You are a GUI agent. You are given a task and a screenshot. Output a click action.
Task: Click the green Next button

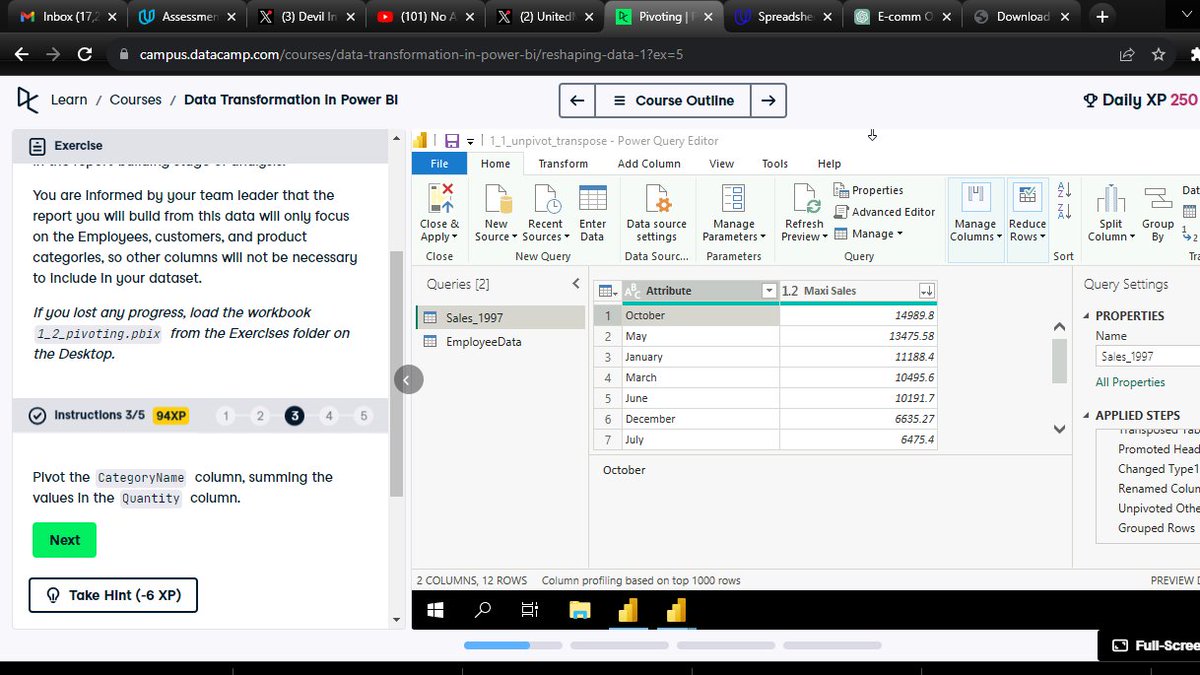coord(64,540)
